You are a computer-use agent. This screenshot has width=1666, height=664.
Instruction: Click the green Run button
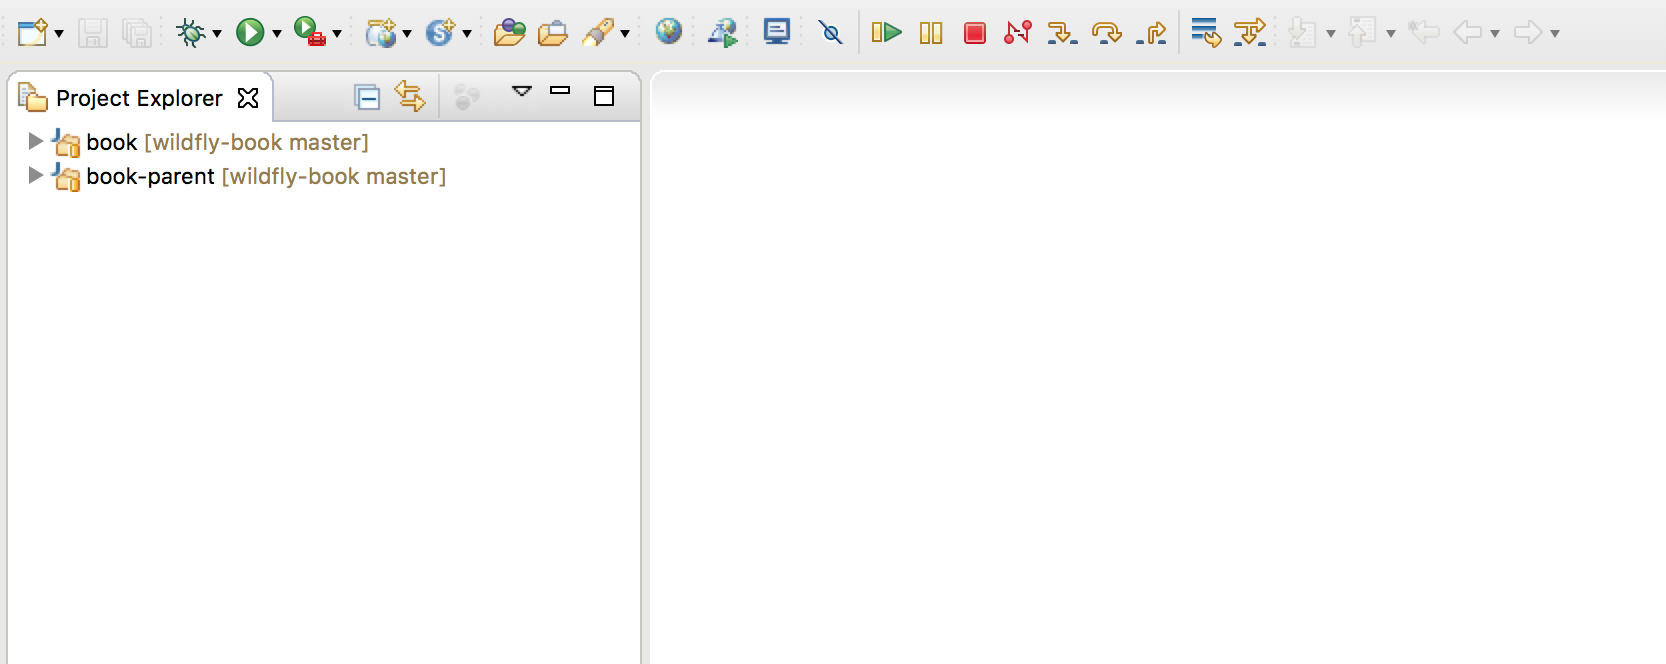(250, 33)
